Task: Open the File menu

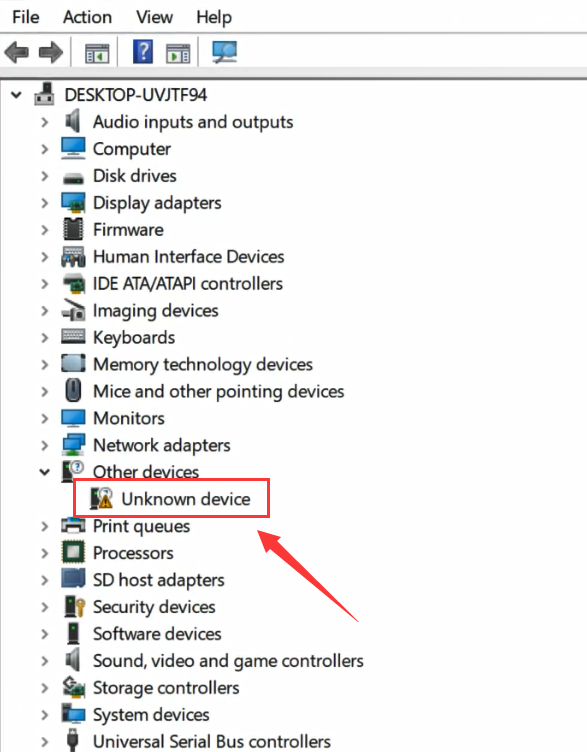Action: pos(25,17)
